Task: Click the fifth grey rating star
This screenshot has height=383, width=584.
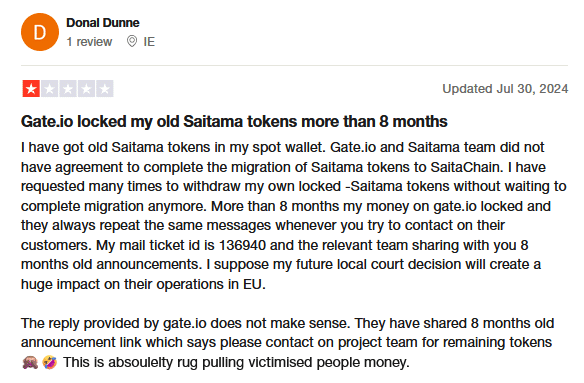Action: pyautogui.click(x=105, y=89)
